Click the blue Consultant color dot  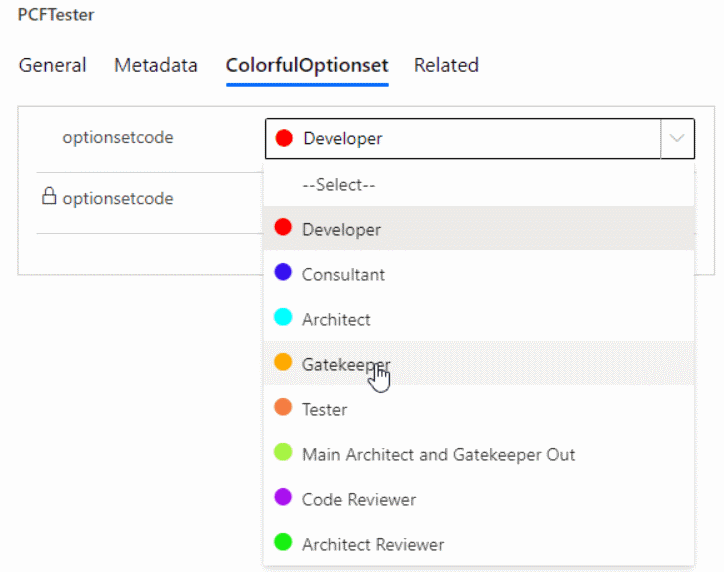(283, 272)
